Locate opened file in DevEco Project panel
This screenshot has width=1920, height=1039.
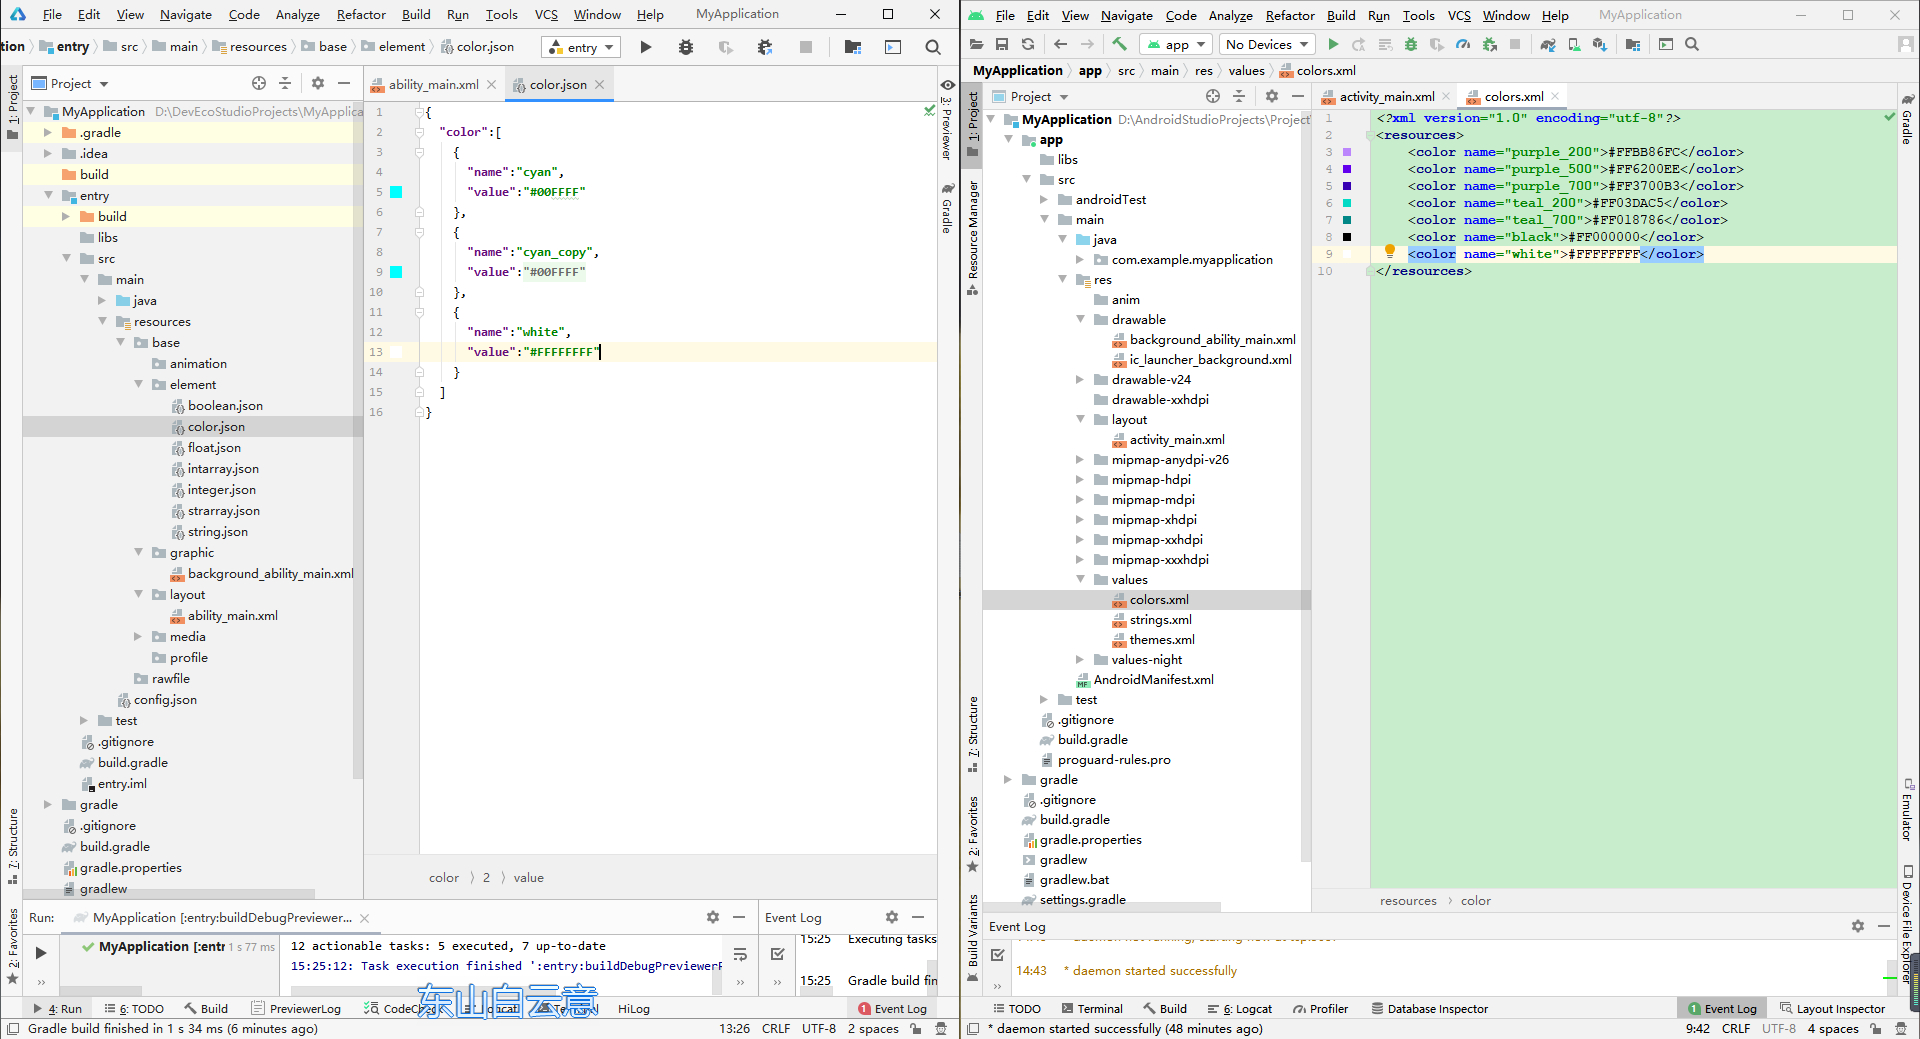coord(259,83)
